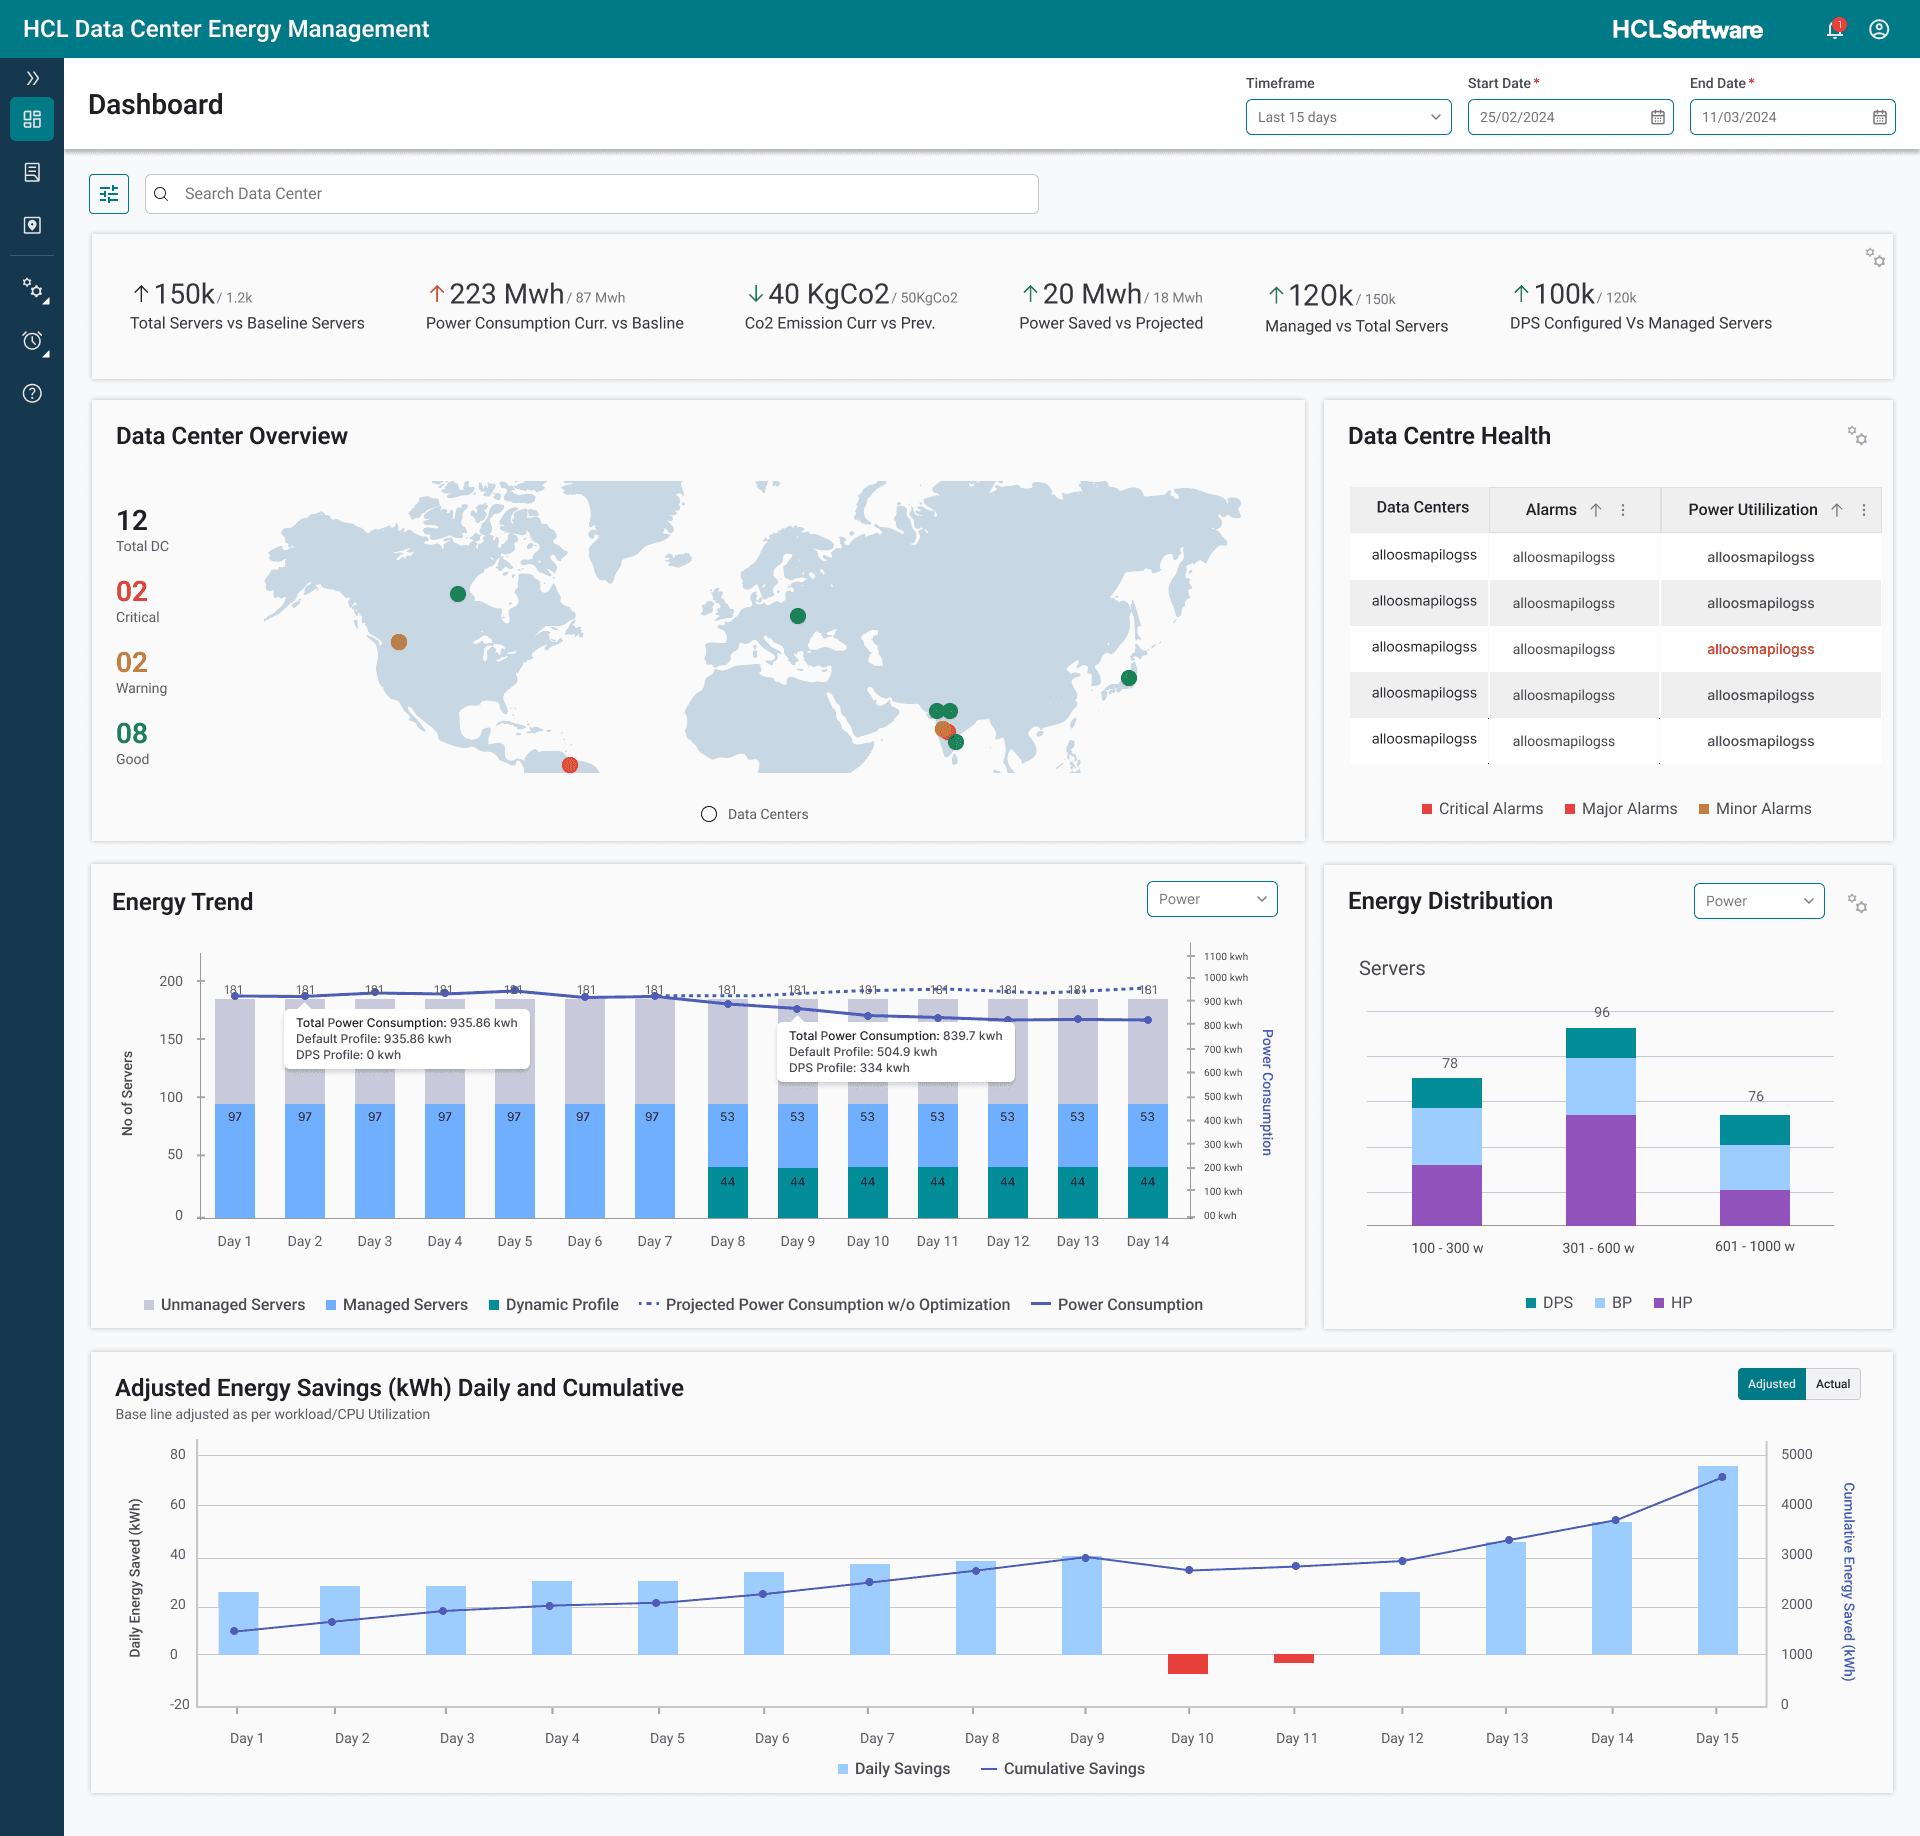Image resolution: width=1920 pixels, height=1836 pixels.
Task: Click the Minor Alarms legend swatch
Action: click(1704, 809)
